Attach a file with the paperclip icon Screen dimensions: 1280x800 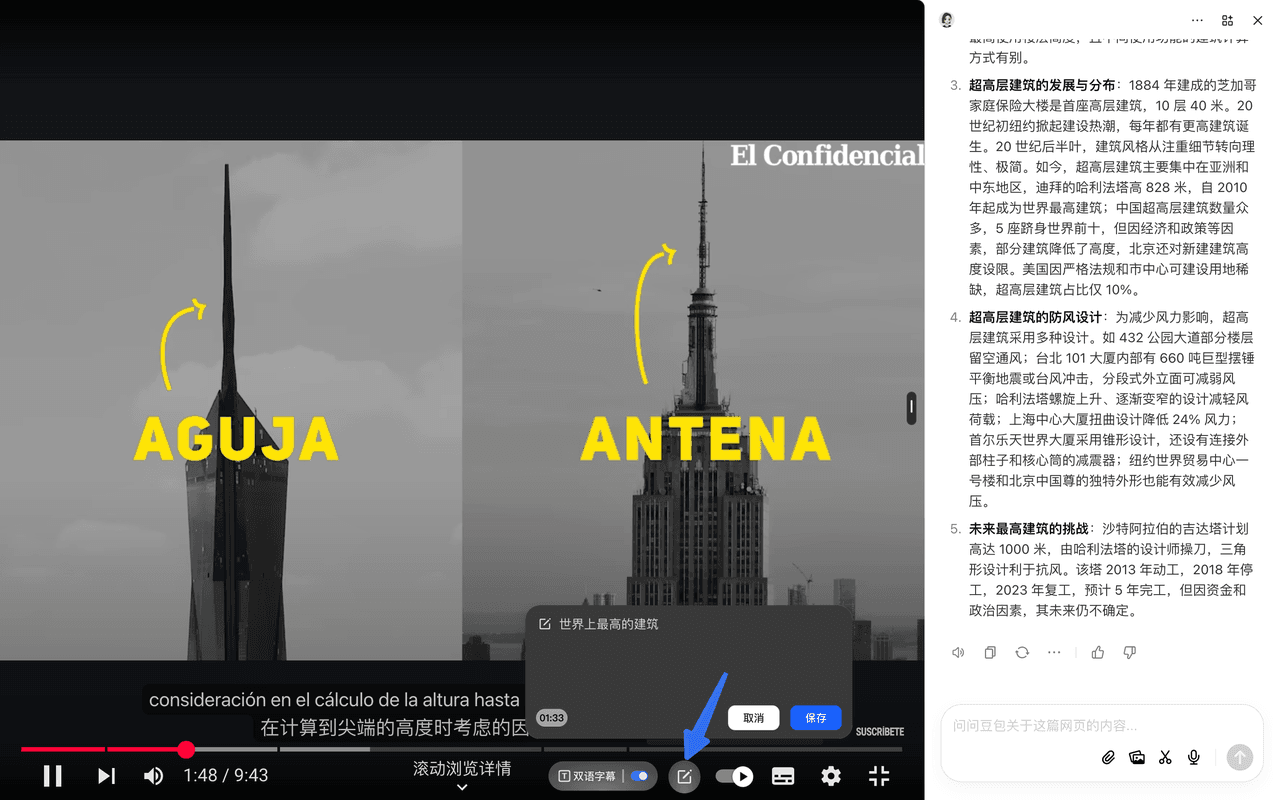tap(1108, 758)
